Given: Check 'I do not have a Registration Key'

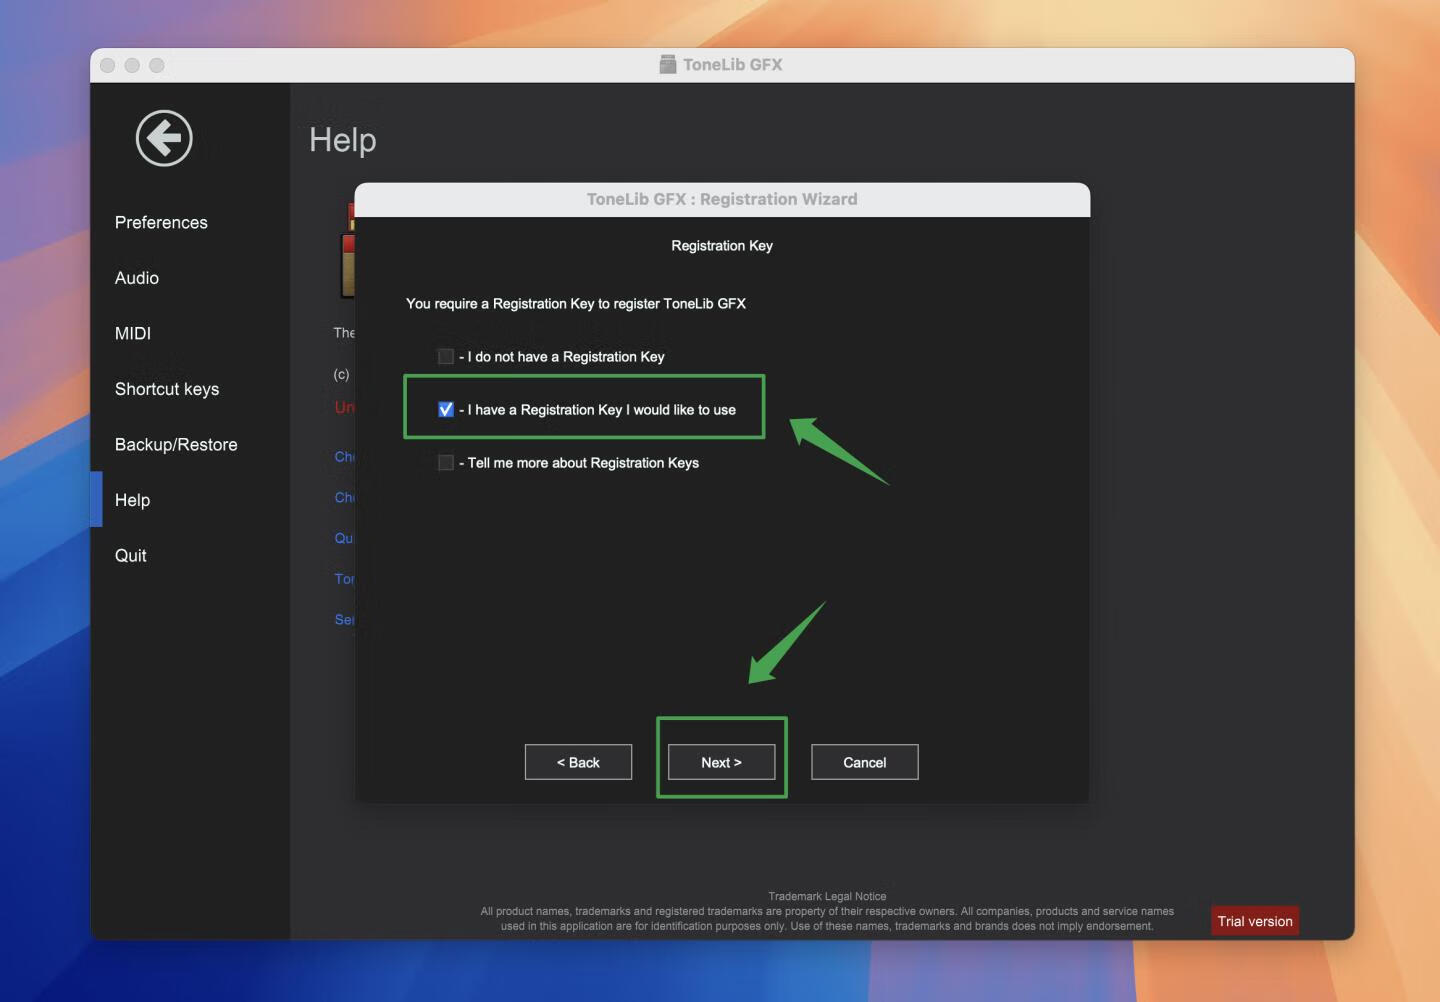Looking at the screenshot, I should [446, 356].
